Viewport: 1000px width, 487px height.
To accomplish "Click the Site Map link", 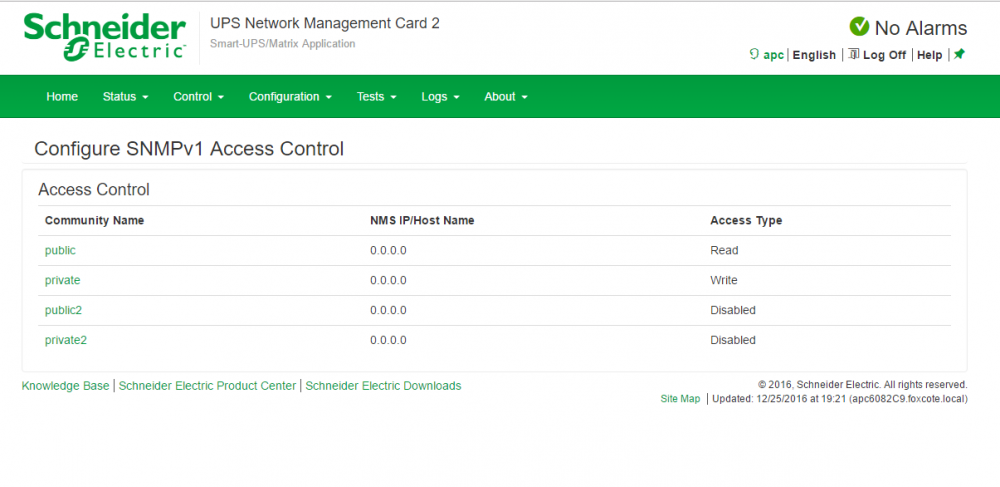I will pos(680,399).
